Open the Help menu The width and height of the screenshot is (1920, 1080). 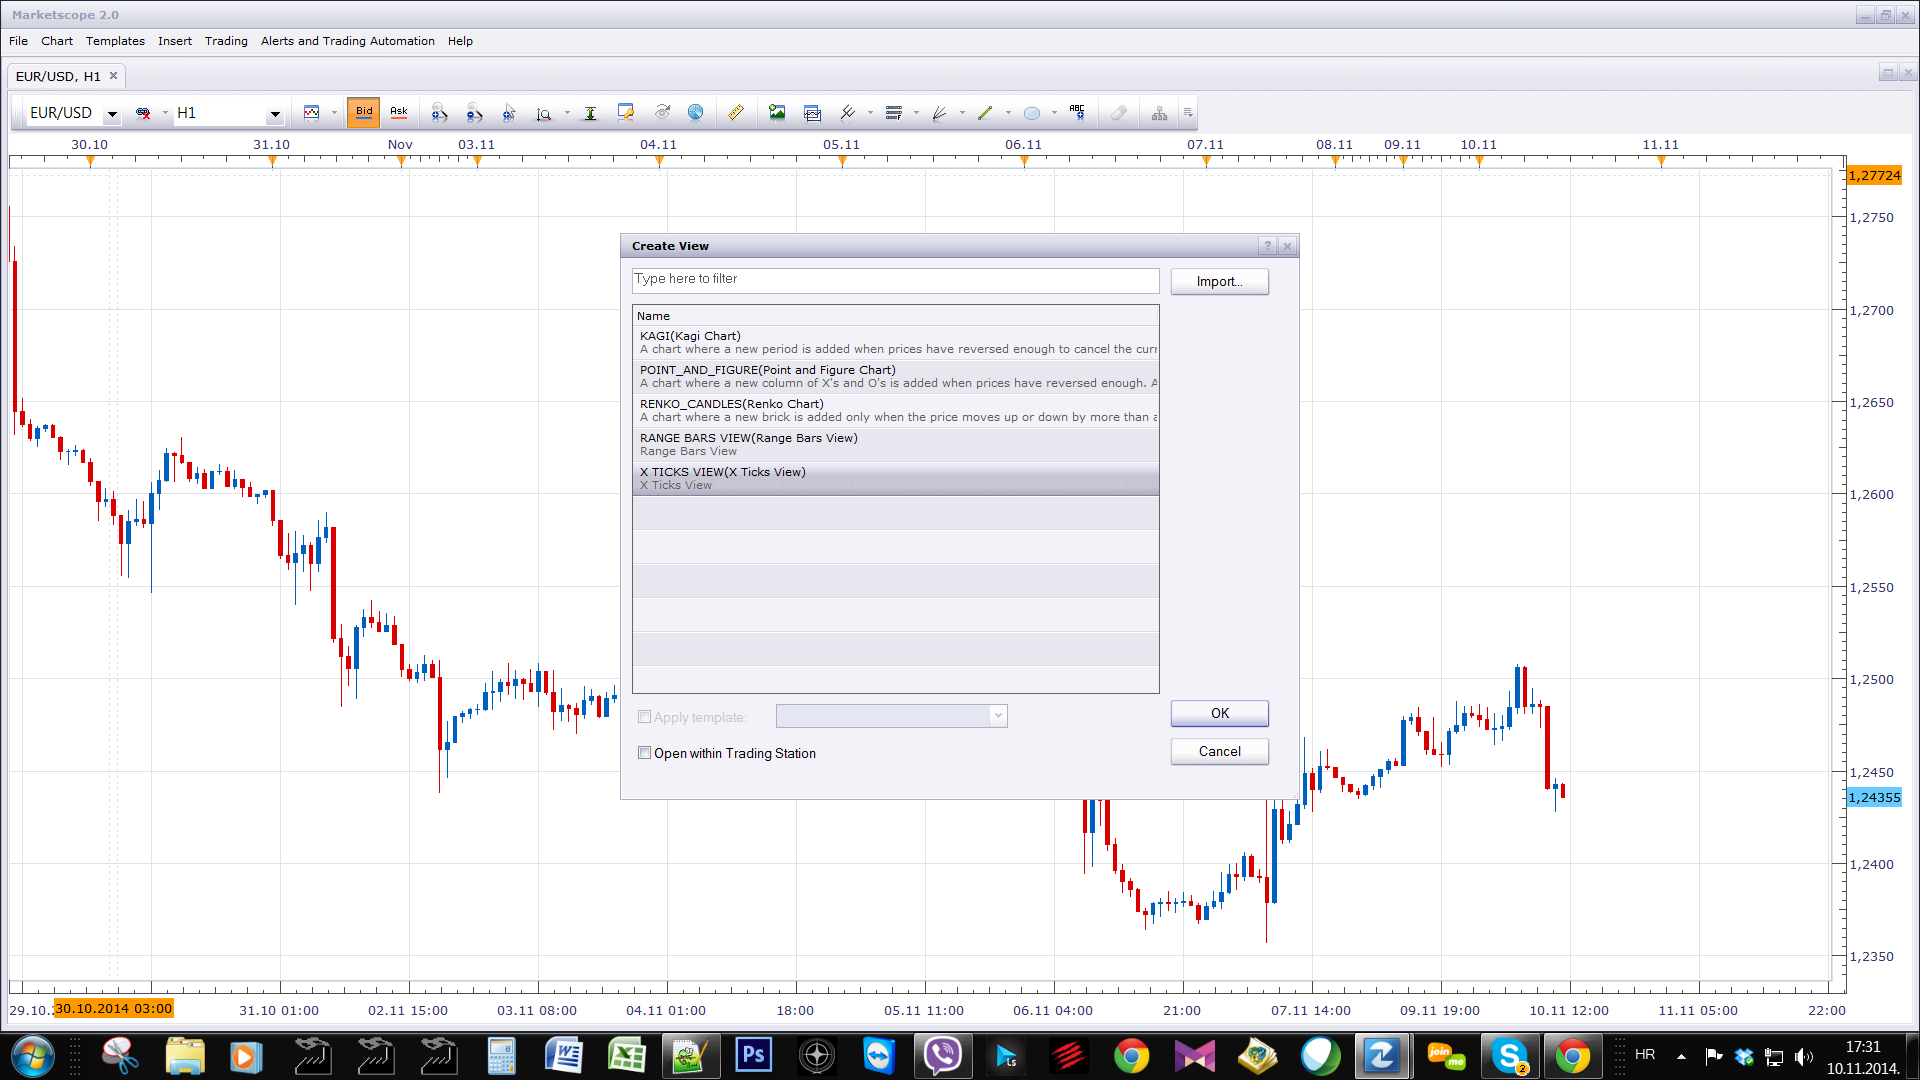click(x=460, y=41)
